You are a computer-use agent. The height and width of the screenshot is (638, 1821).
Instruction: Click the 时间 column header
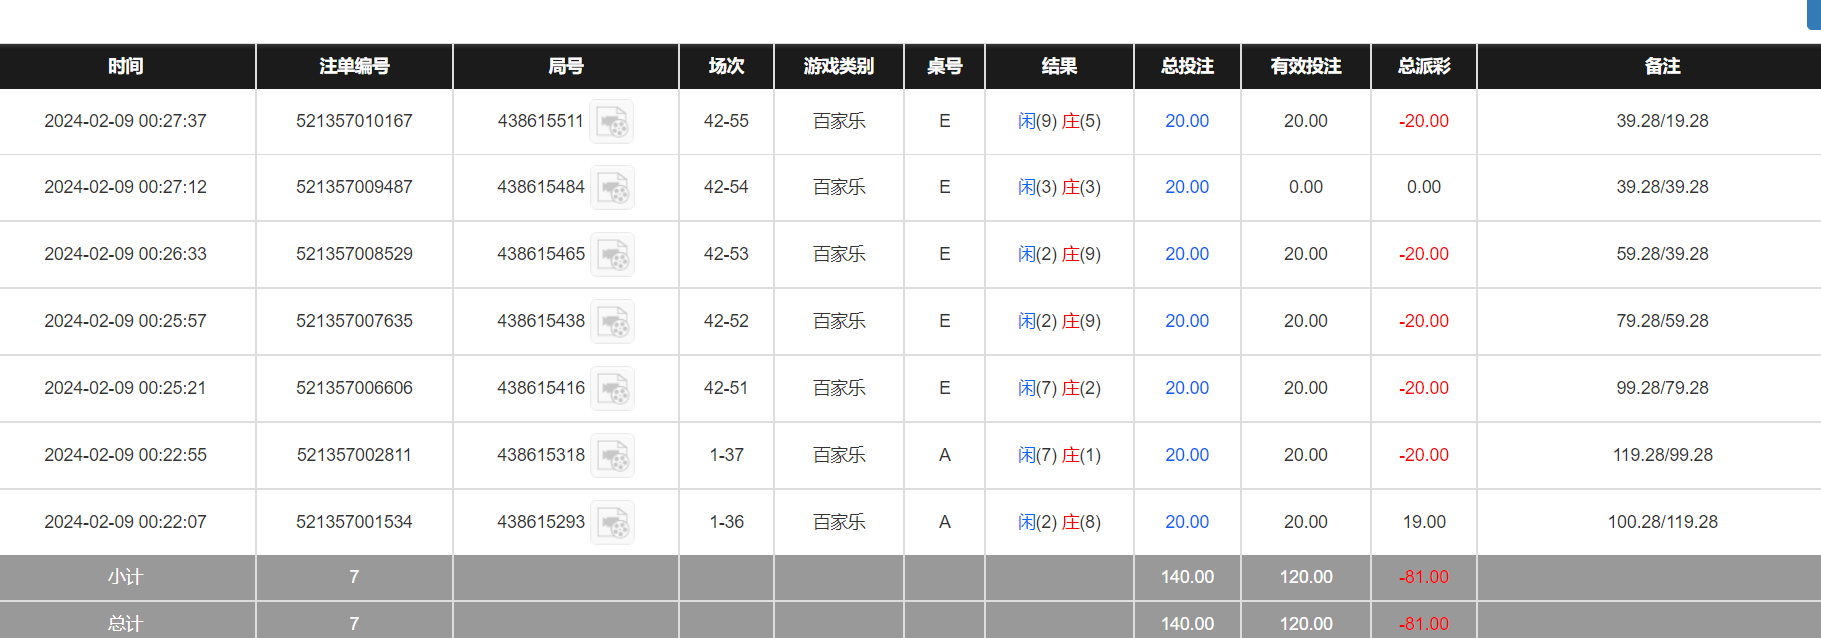point(126,66)
